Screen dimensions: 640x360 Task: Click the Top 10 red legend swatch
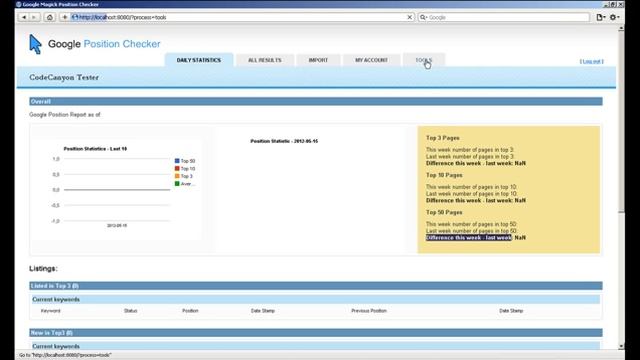point(177,168)
